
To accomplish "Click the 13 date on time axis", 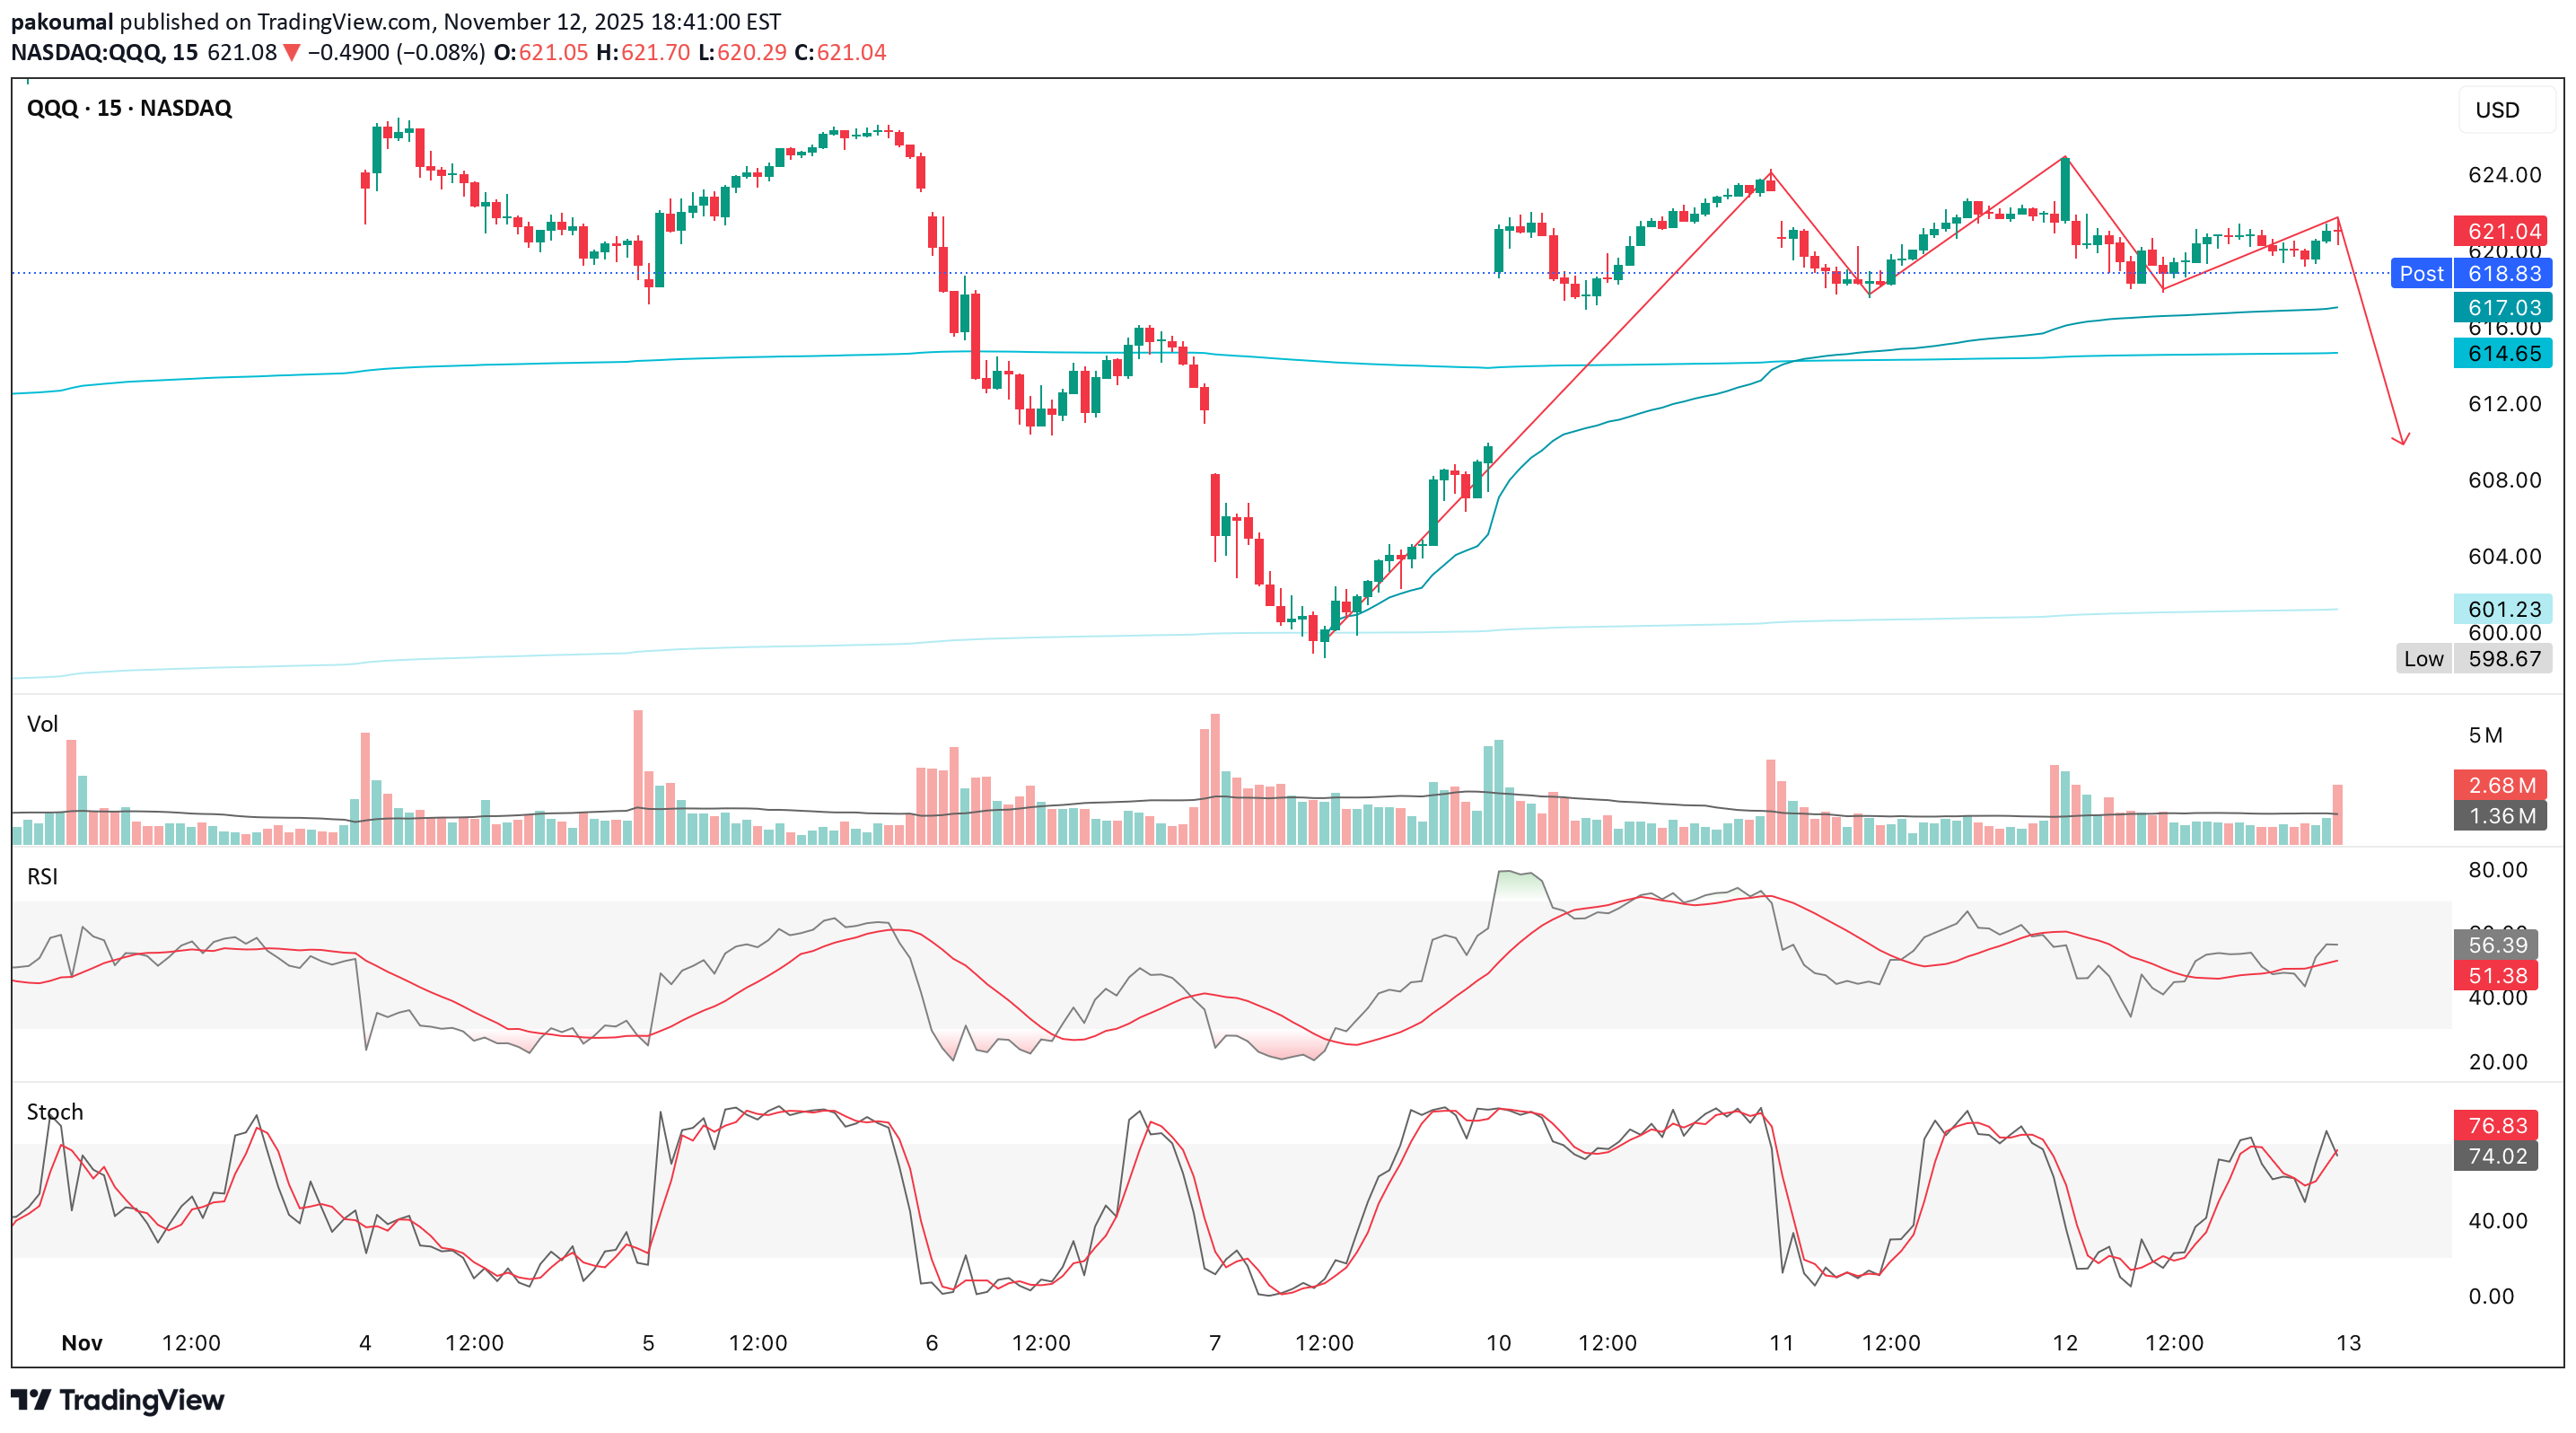I will 2348,1343.
